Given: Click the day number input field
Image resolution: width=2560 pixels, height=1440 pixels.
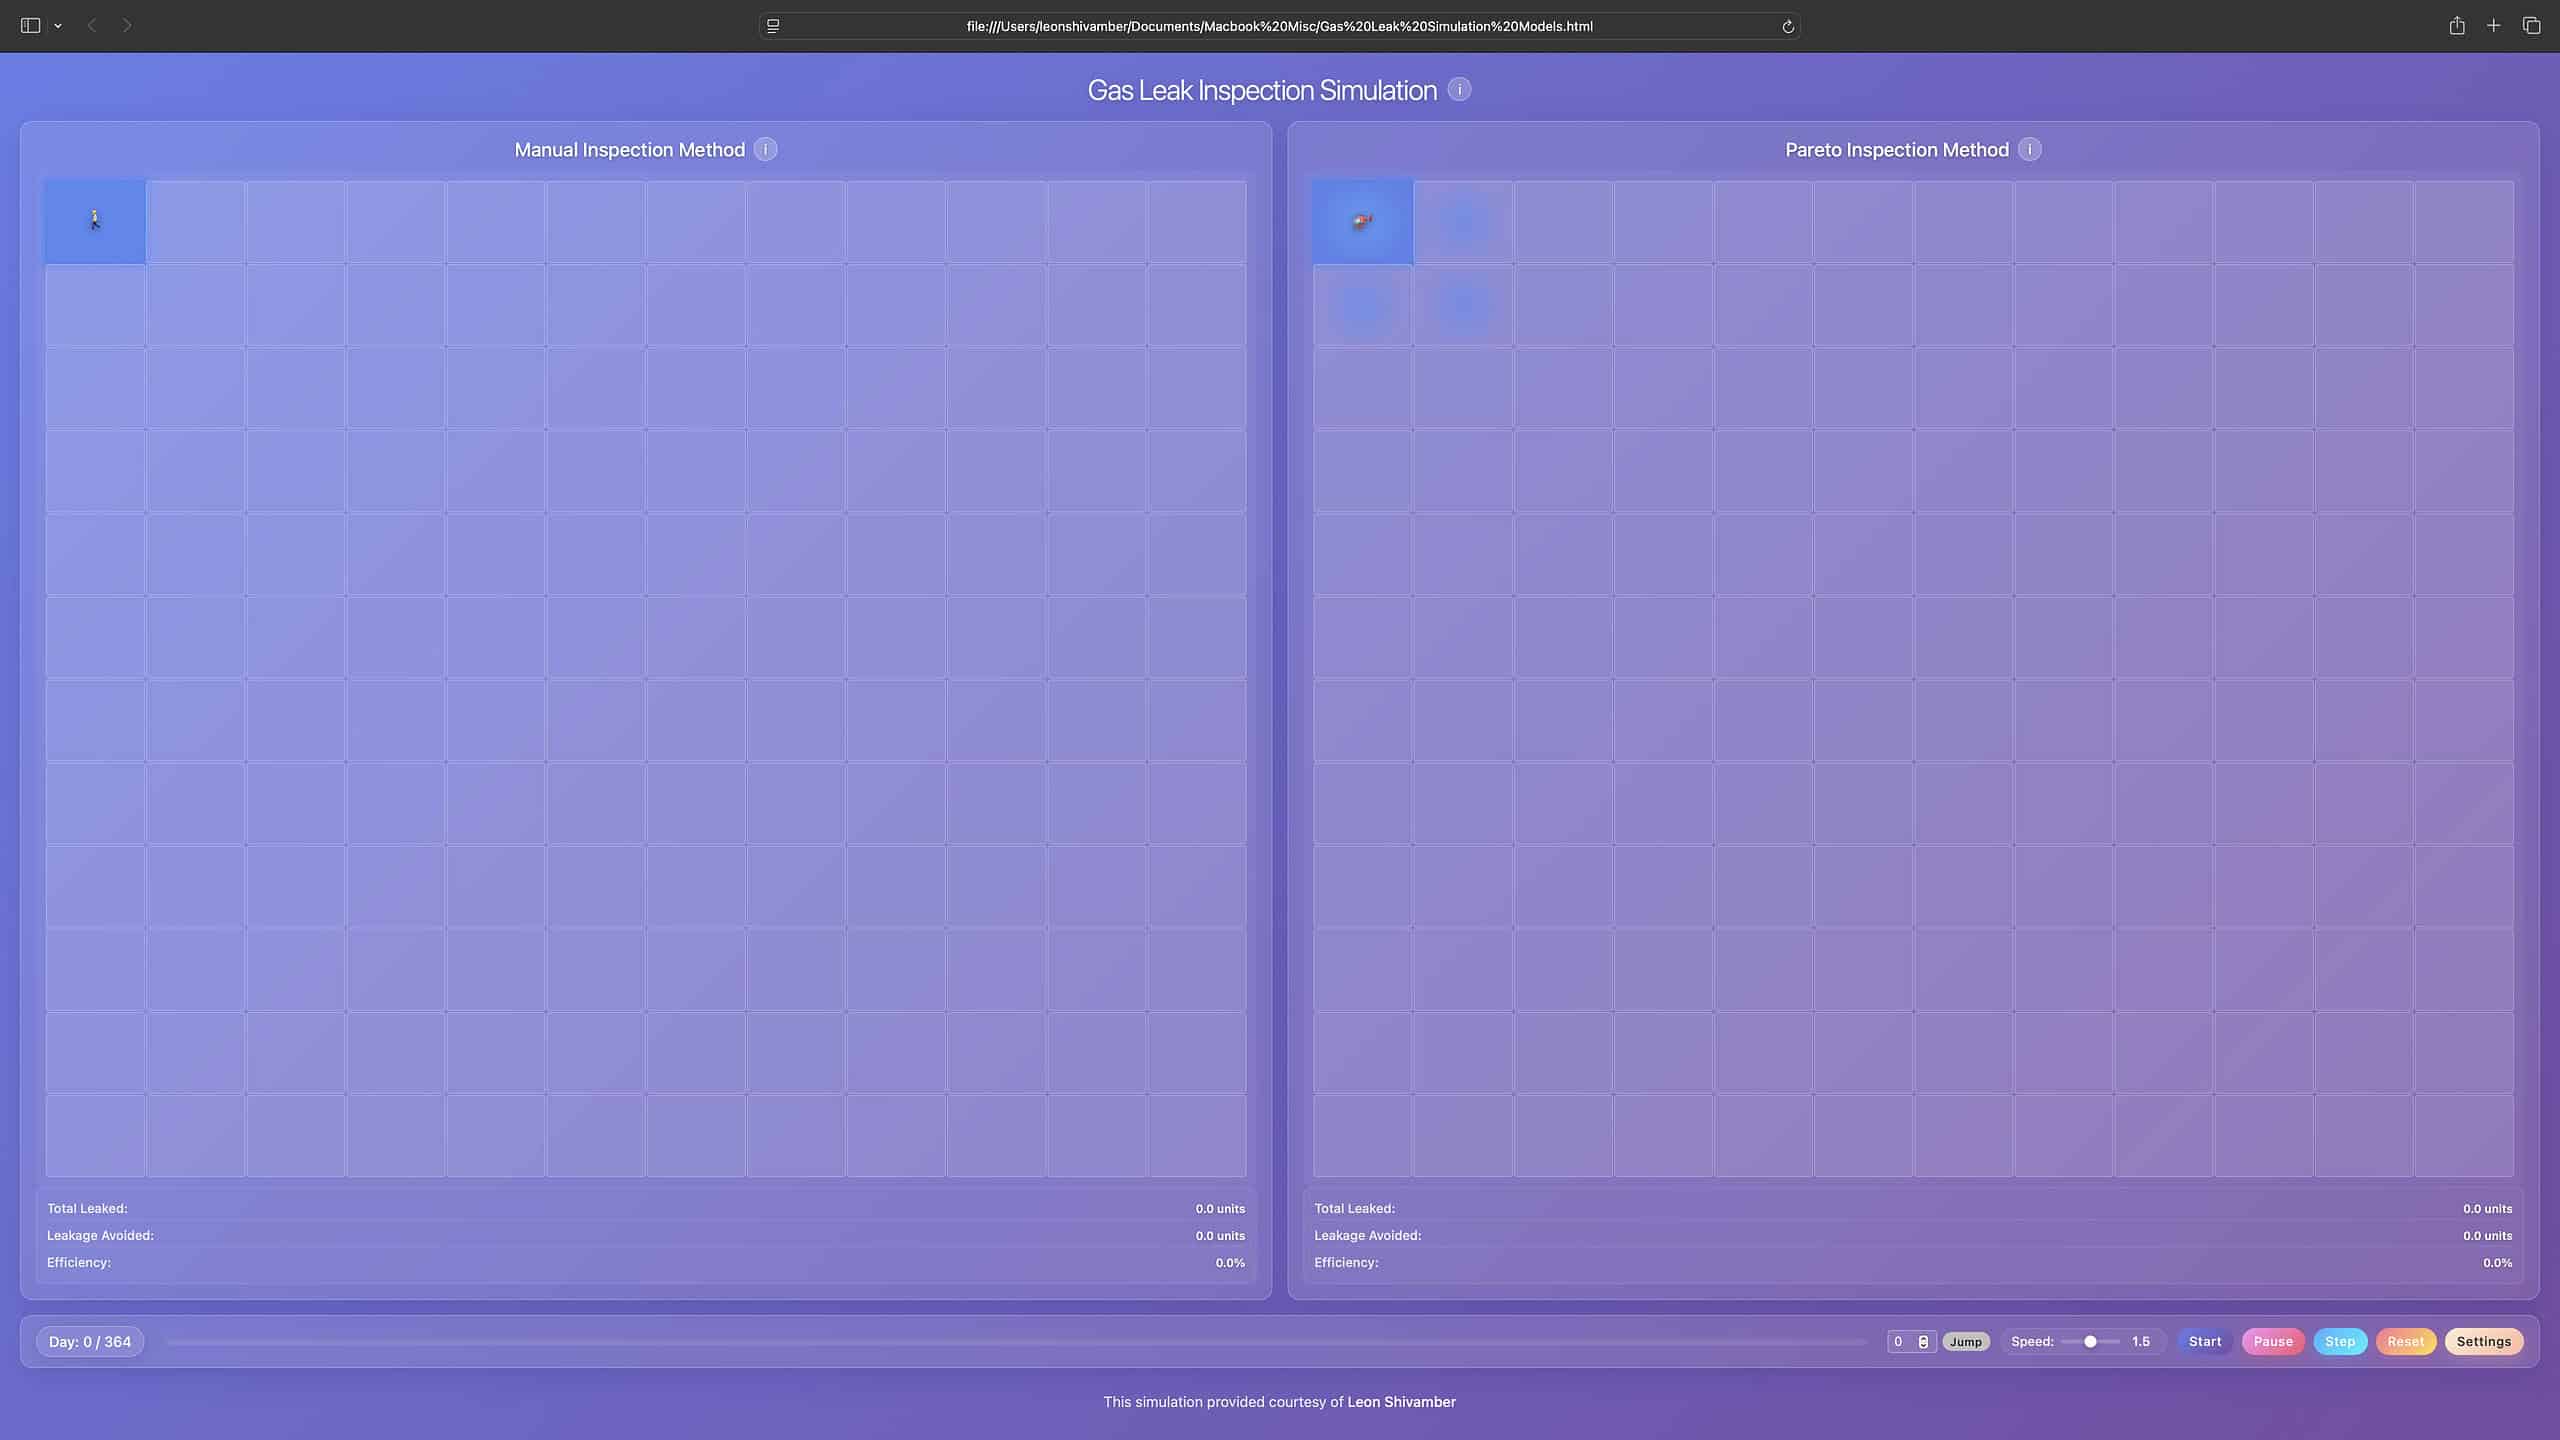Looking at the screenshot, I should (1901, 1342).
